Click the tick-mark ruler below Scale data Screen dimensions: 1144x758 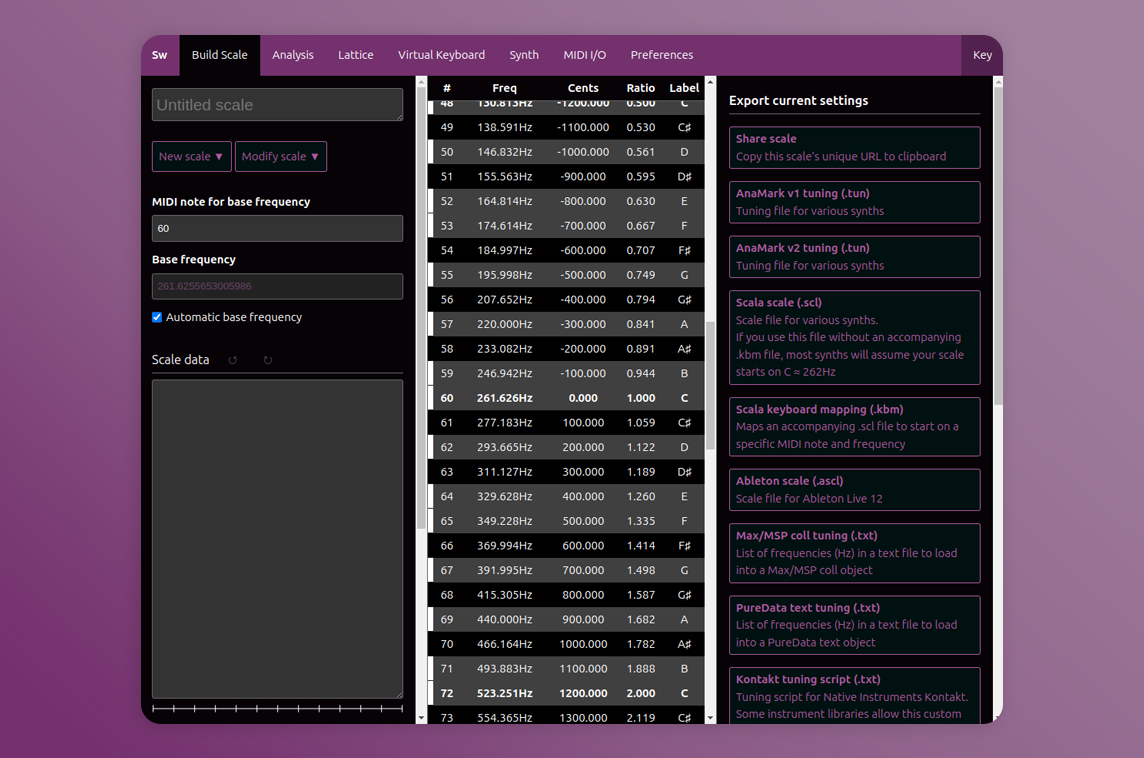pos(277,709)
